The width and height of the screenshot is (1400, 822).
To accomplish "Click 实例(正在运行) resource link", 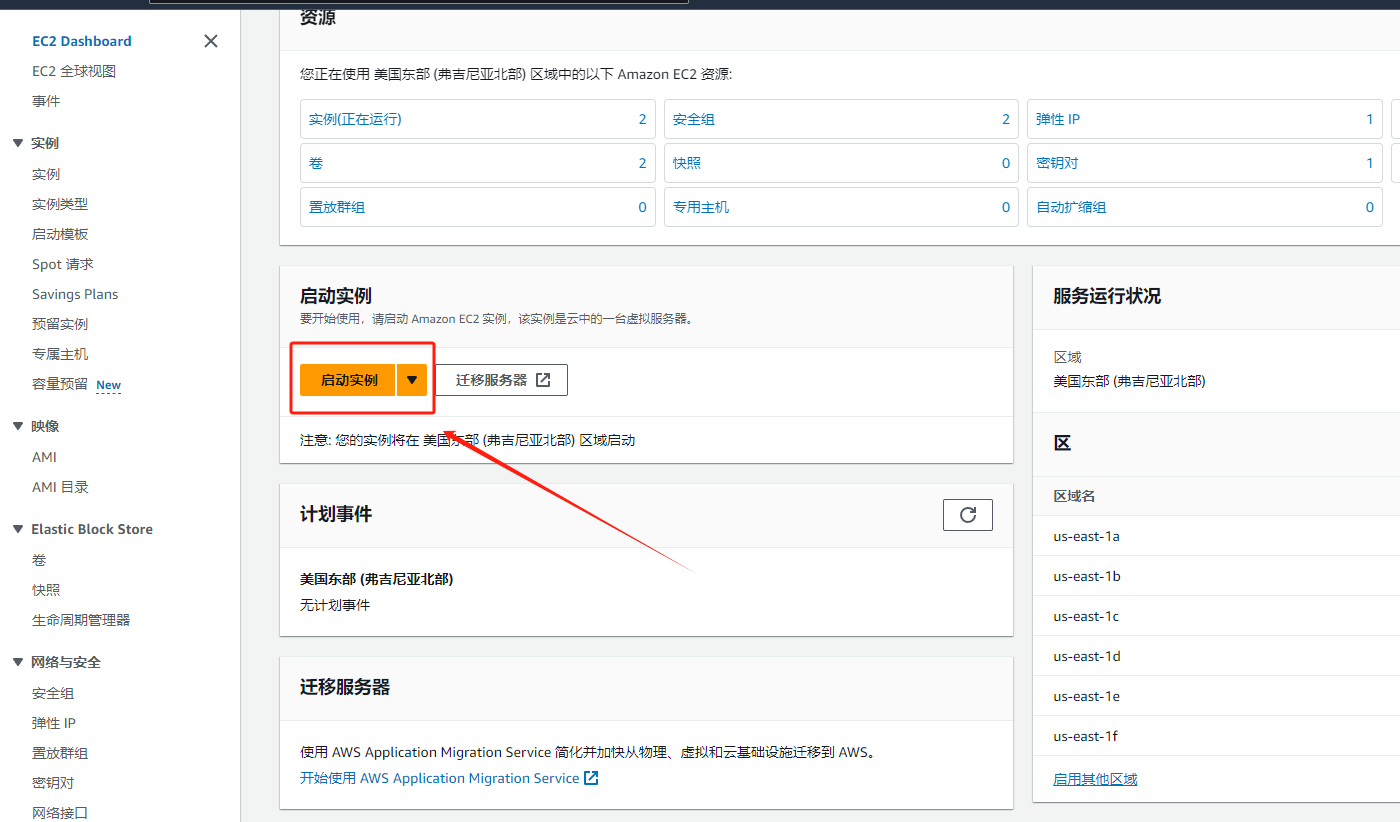I will 355,119.
